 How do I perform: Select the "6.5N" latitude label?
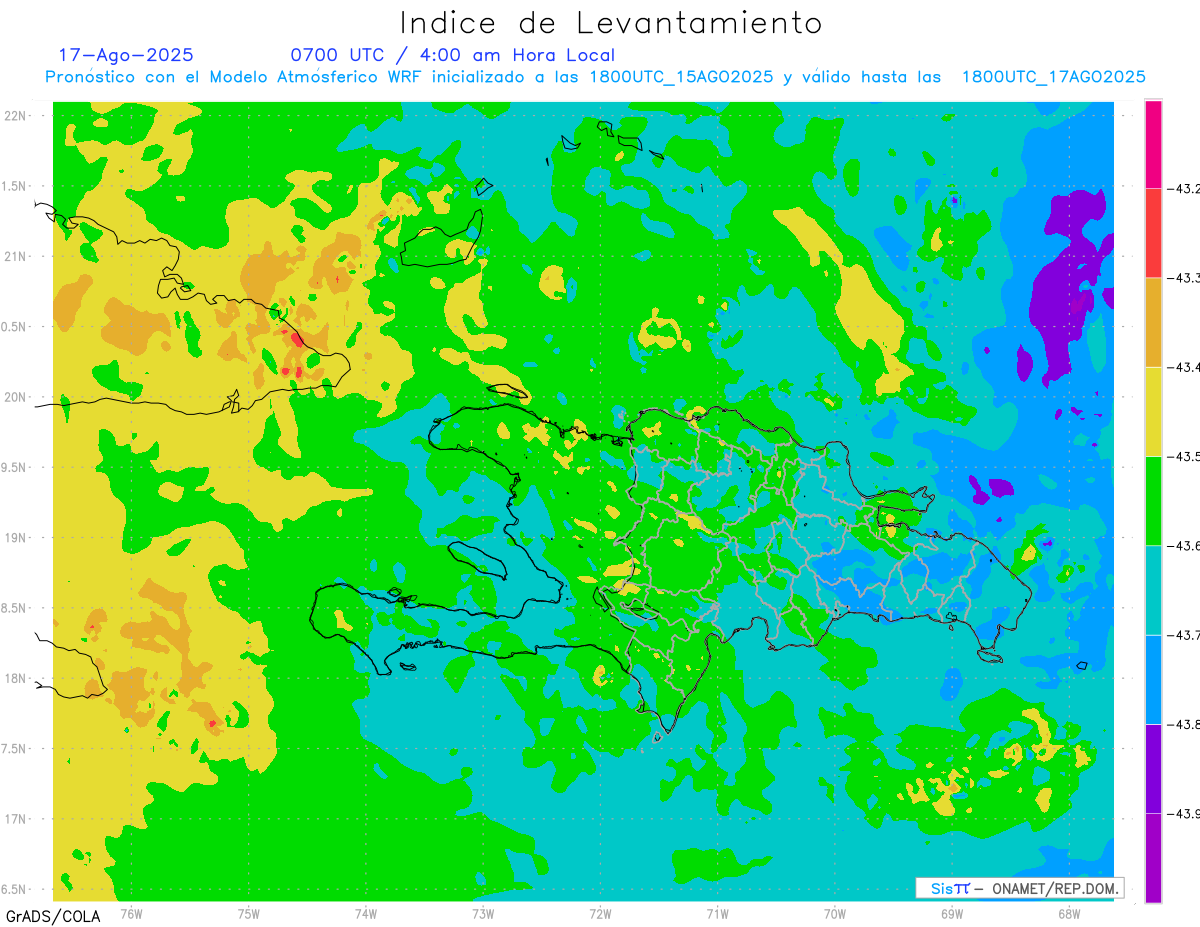15,890
